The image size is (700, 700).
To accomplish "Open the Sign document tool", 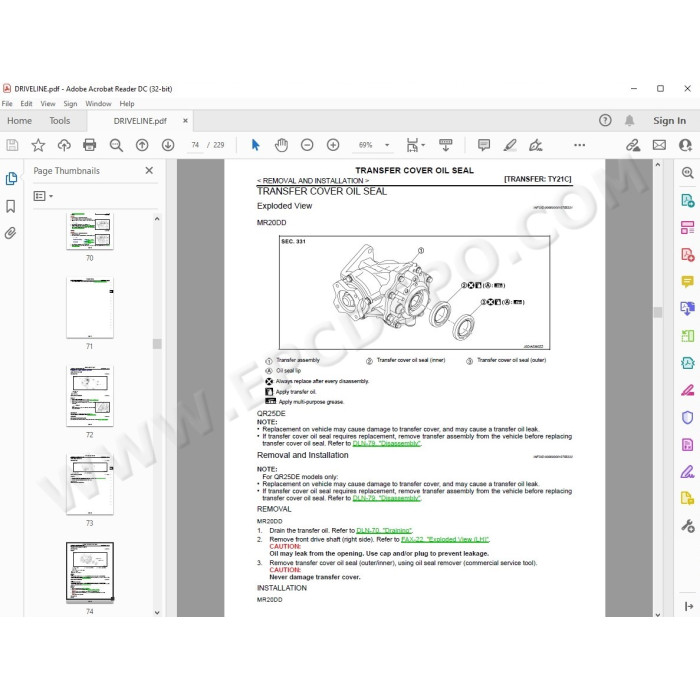I will (536, 145).
